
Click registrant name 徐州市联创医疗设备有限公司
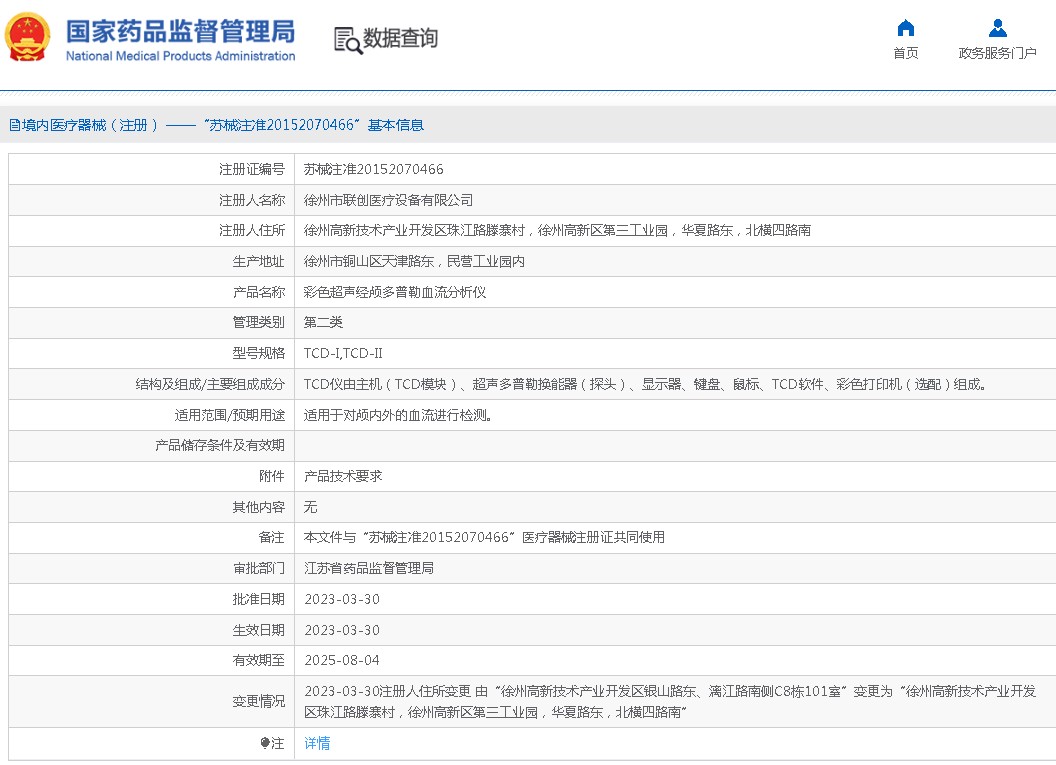pos(388,200)
